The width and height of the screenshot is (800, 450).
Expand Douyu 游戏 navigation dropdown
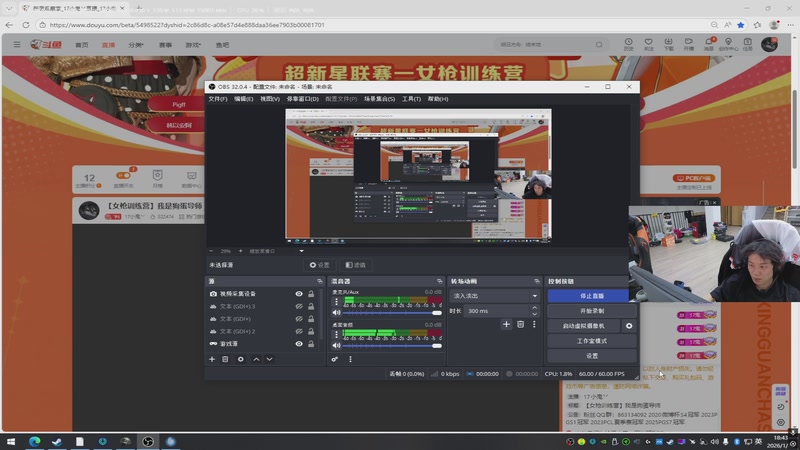point(193,45)
